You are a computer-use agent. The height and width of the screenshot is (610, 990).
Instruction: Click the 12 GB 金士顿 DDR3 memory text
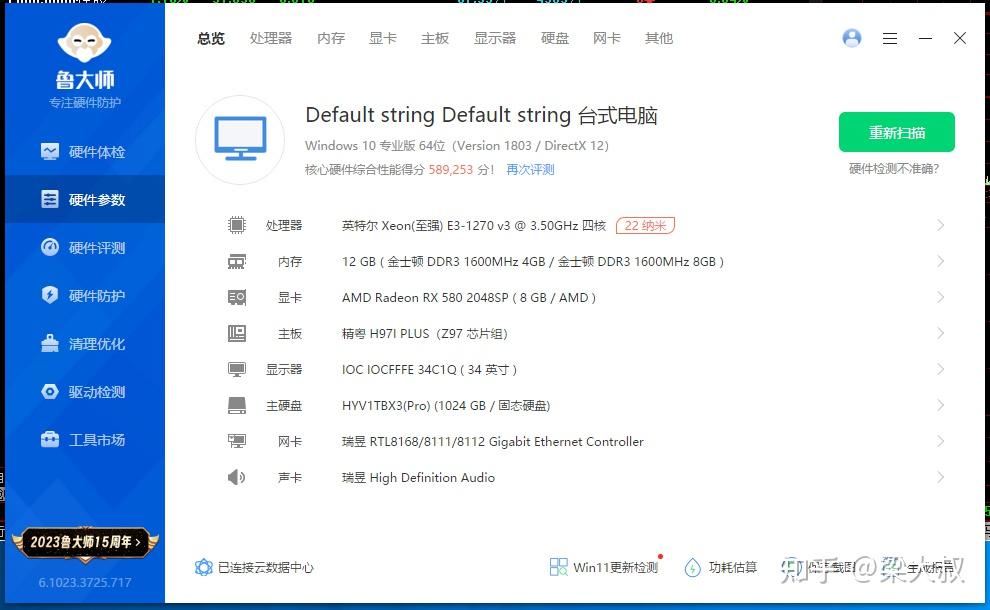[533, 261]
